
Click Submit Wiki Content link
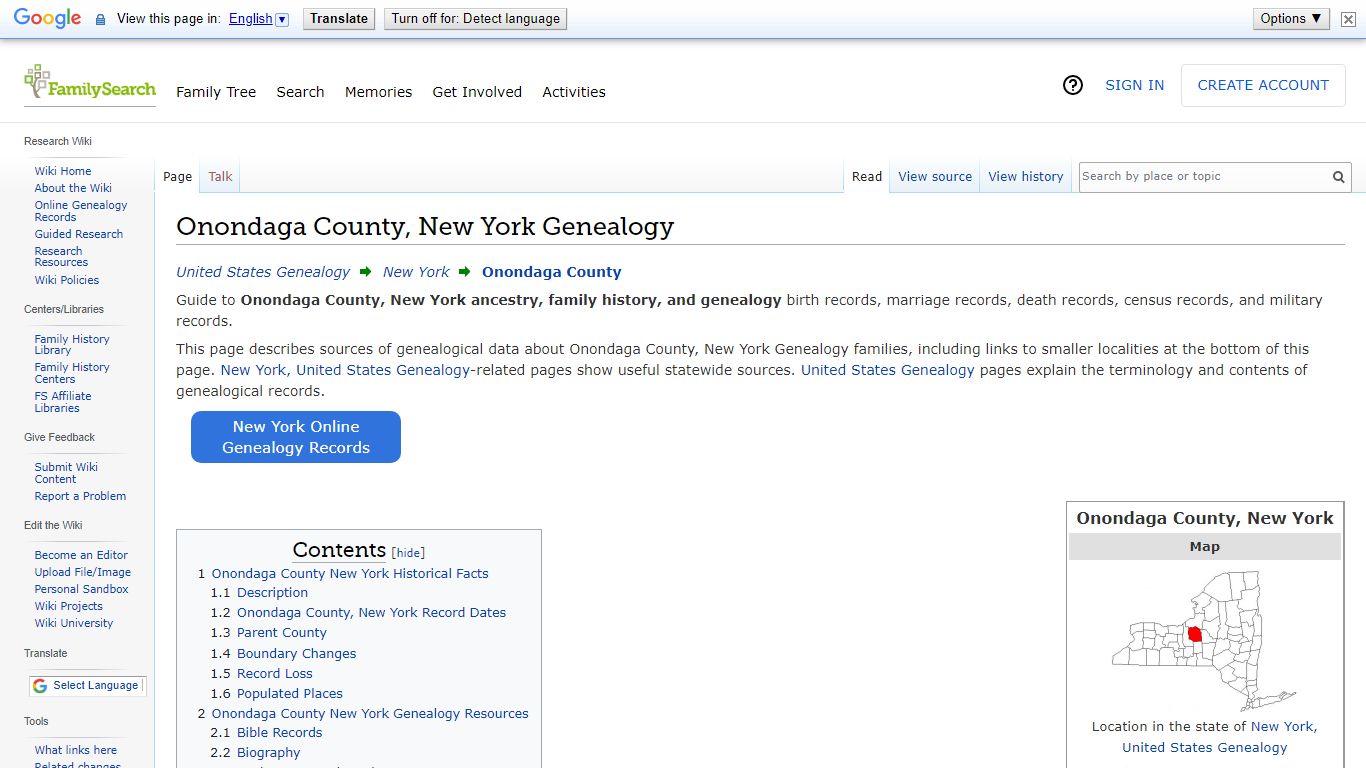point(66,473)
